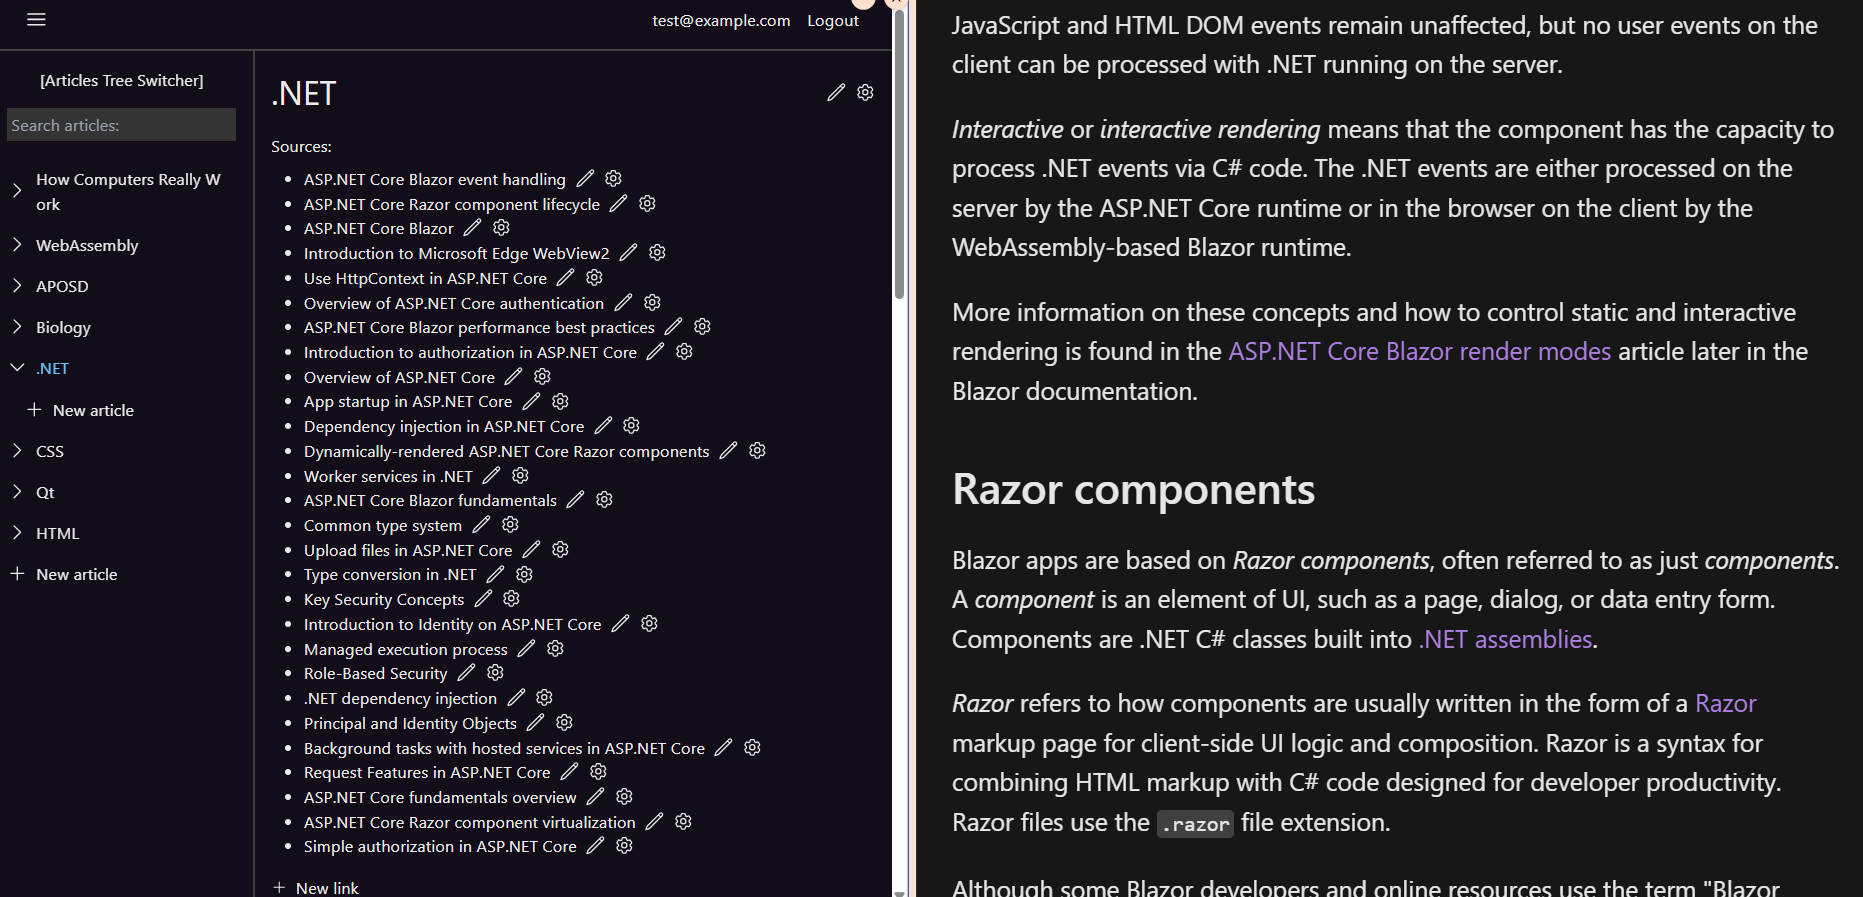Open '.NET assemblies' link
The image size is (1863, 897).
click(1505, 639)
